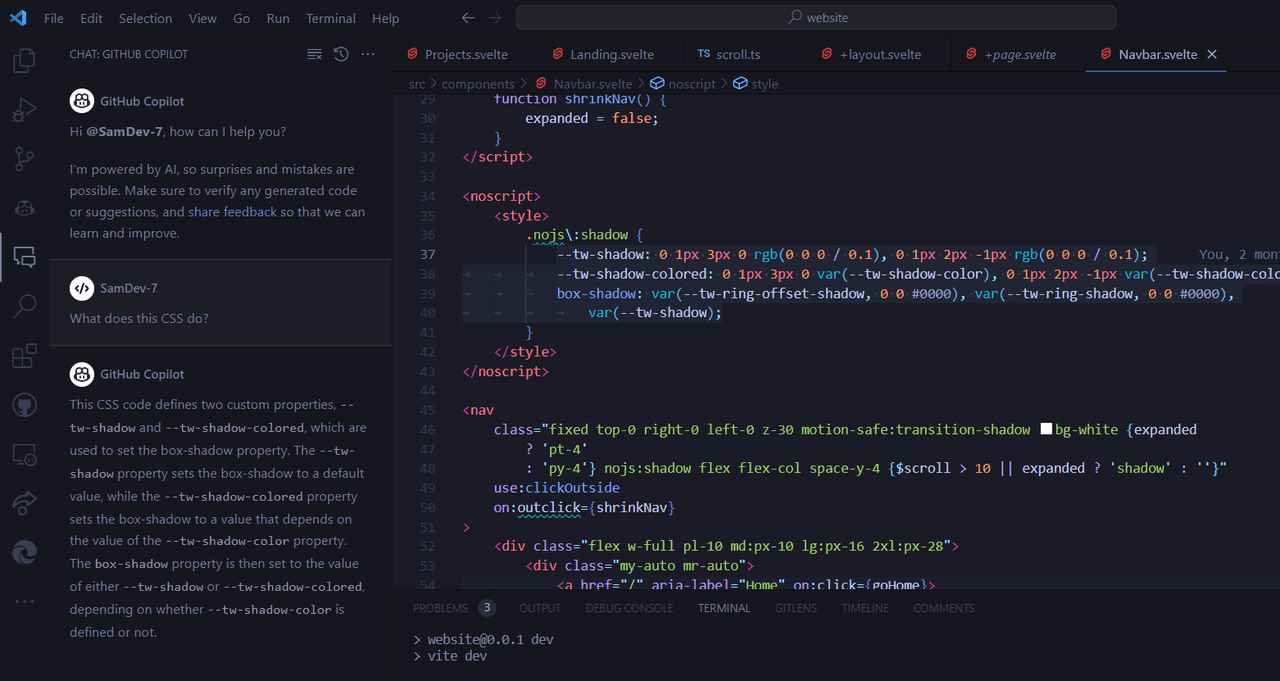The height and width of the screenshot is (681, 1280).
Task: Open the Extensions view
Action: 24,356
